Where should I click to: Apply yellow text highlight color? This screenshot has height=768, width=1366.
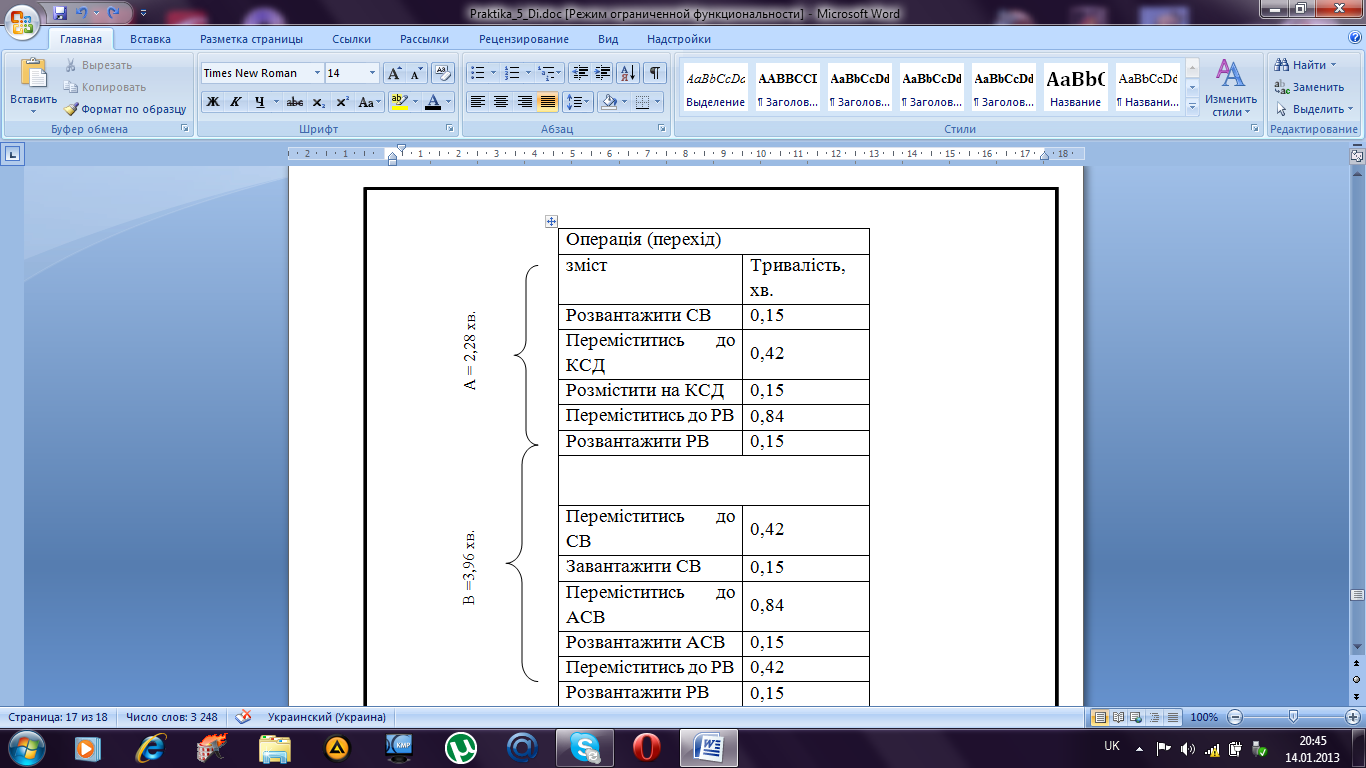399,102
